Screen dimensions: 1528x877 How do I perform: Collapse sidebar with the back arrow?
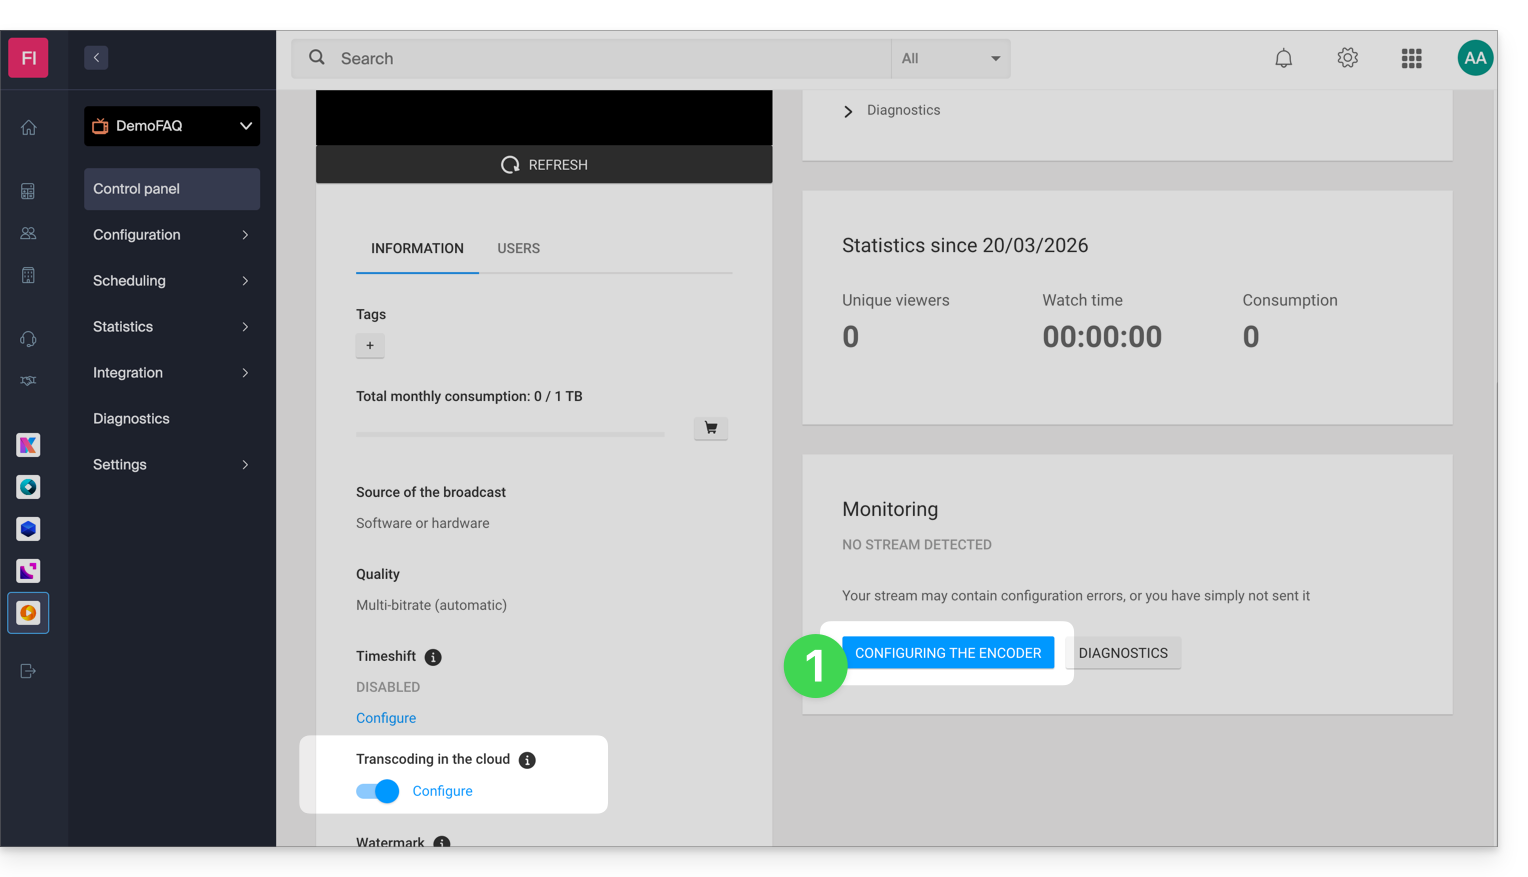coord(96,58)
